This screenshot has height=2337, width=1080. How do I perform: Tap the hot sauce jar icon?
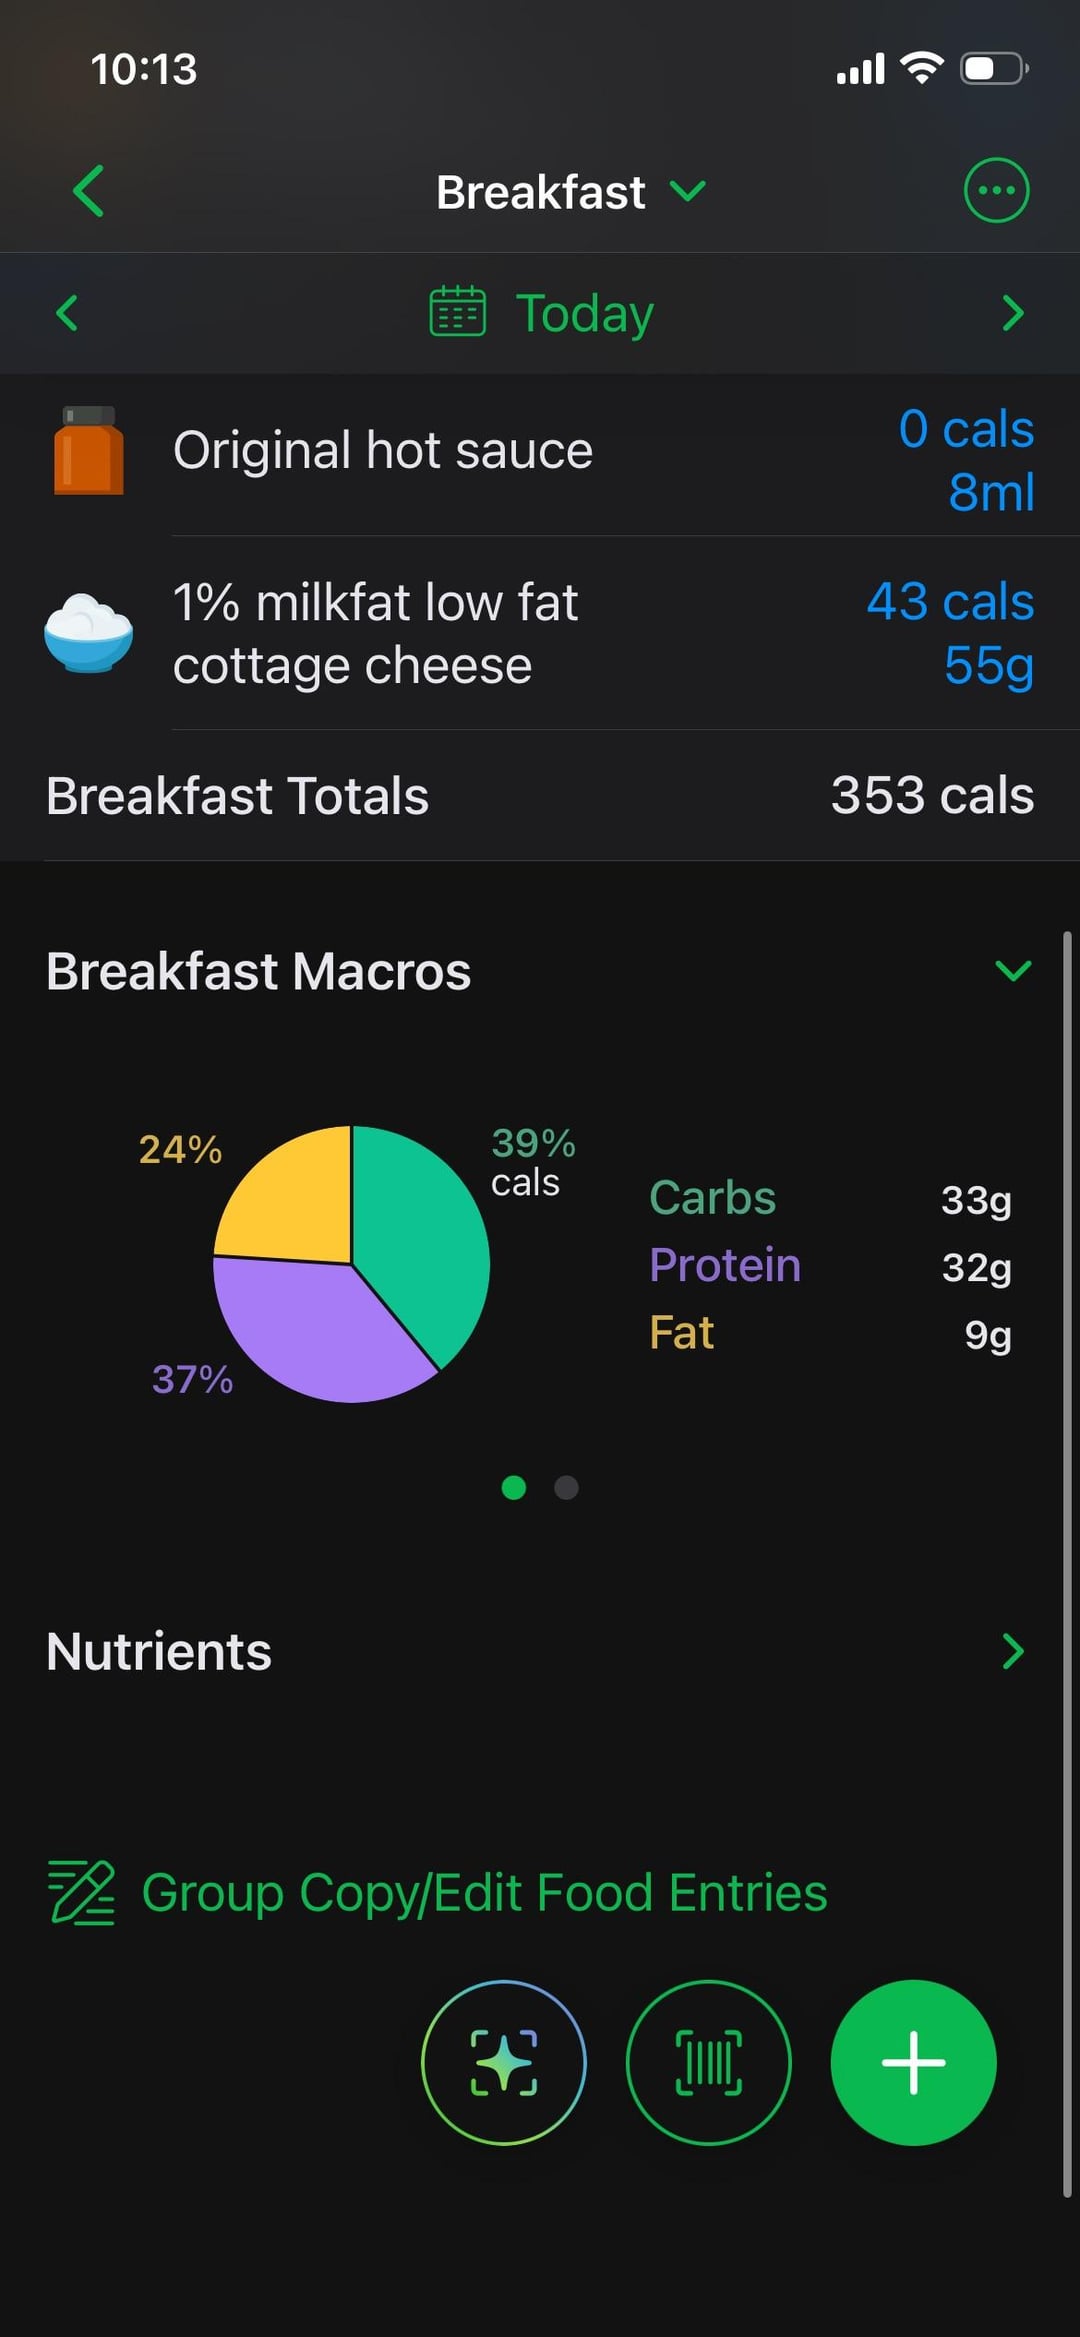pyautogui.click(x=89, y=451)
